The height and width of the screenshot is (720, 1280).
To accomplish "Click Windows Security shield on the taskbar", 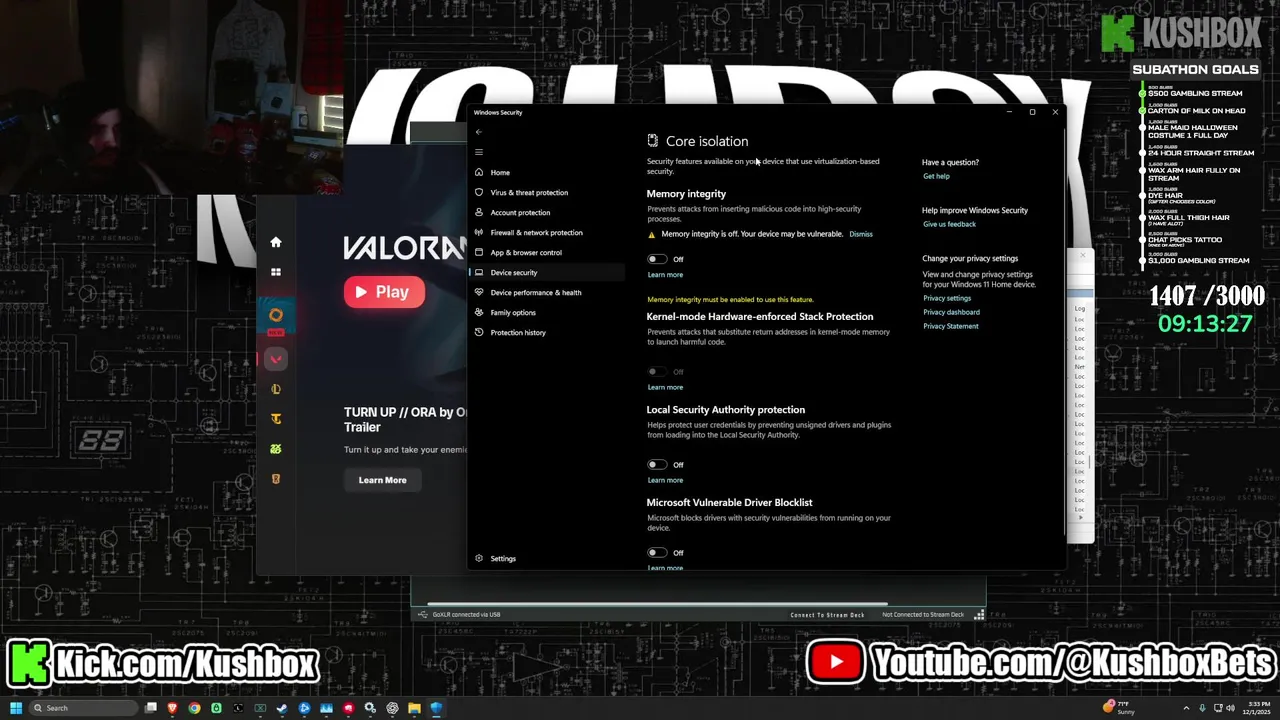I will 436,708.
